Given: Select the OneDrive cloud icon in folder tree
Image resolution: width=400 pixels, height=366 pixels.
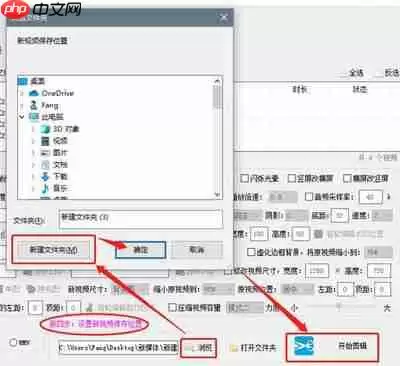Looking at the screenshot, I should click(x=34, y=93).
